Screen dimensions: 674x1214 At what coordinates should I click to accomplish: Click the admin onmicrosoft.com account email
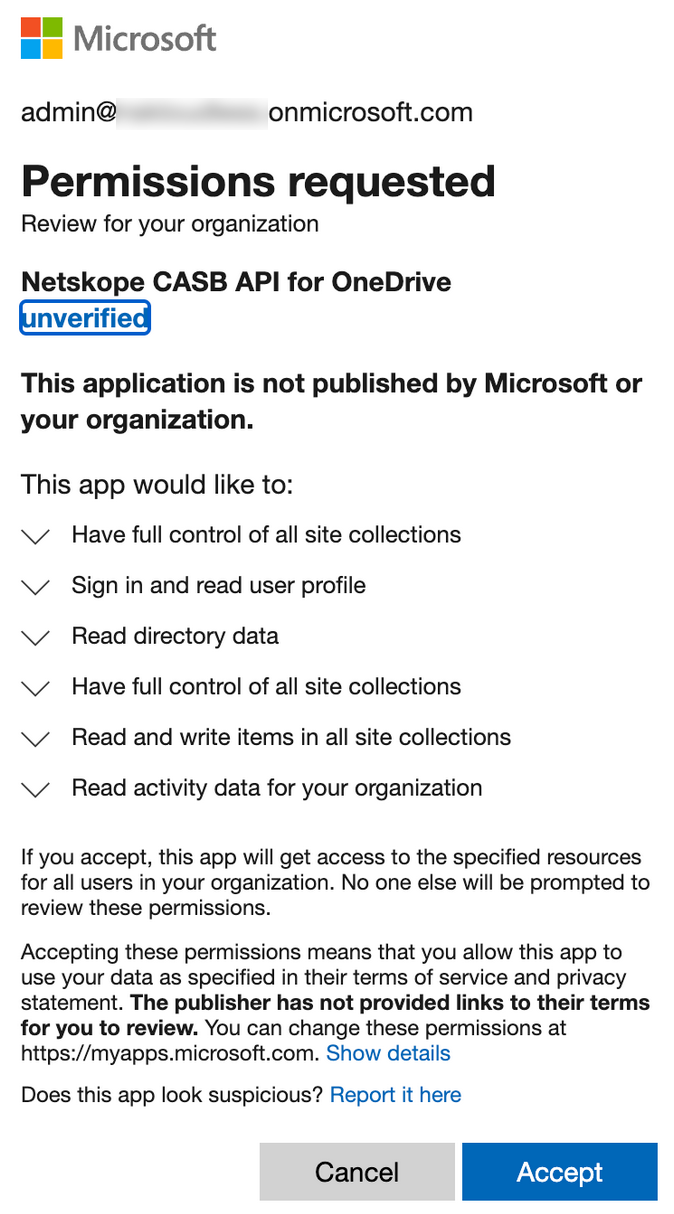247,112
